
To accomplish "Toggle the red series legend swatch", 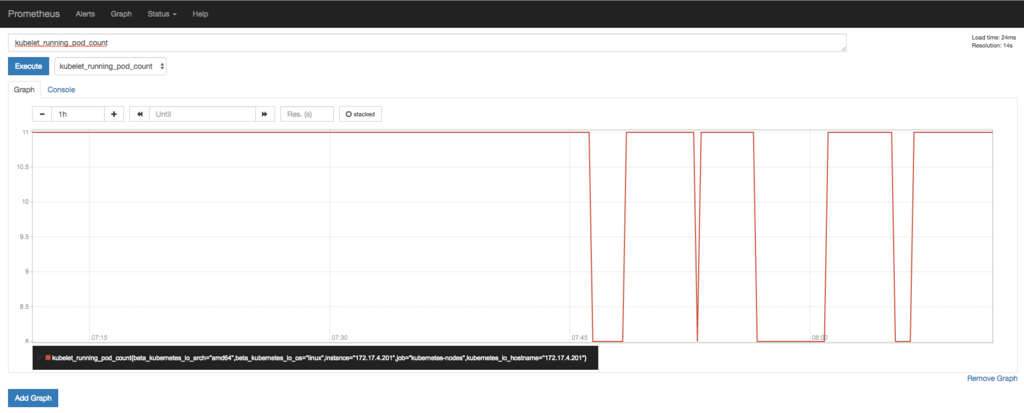I will click(x=48, y=358).
